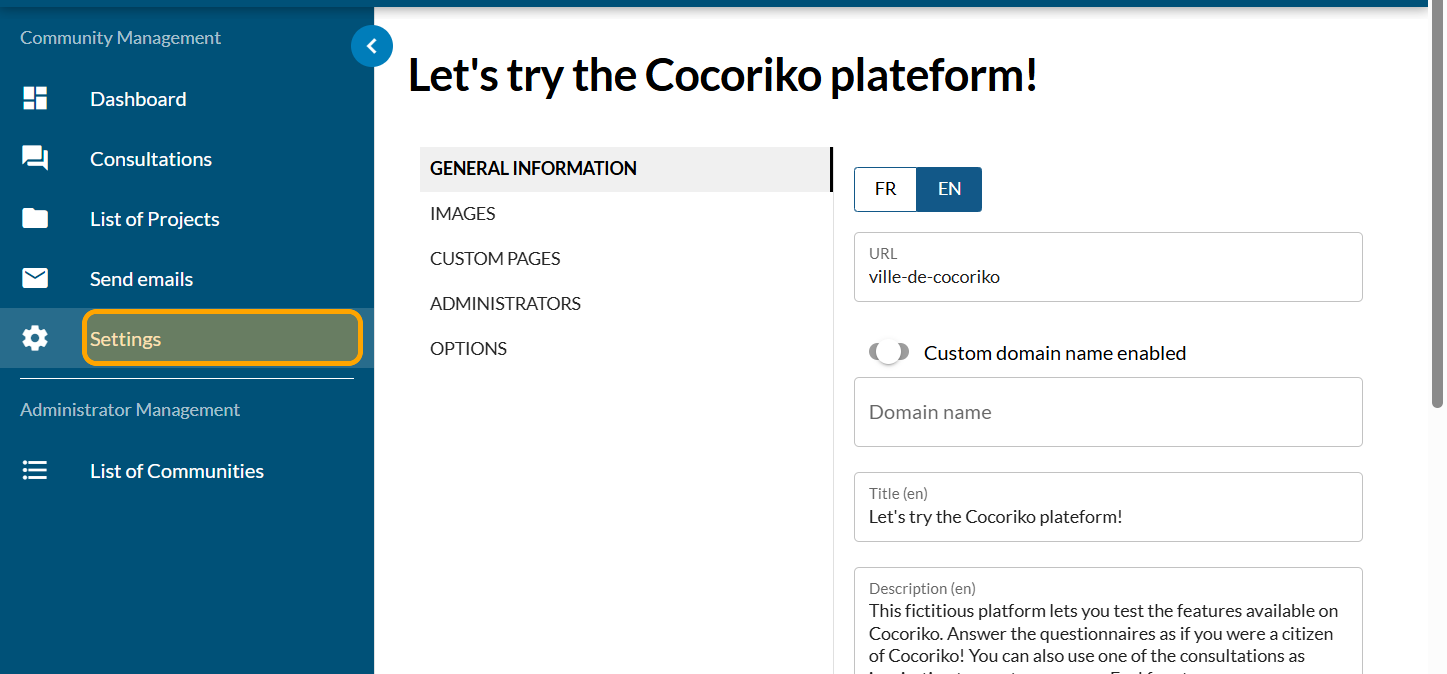The height and width of the screenshot is (674, 1447).
Task: Open the Images settings tab
Action: 462,213
